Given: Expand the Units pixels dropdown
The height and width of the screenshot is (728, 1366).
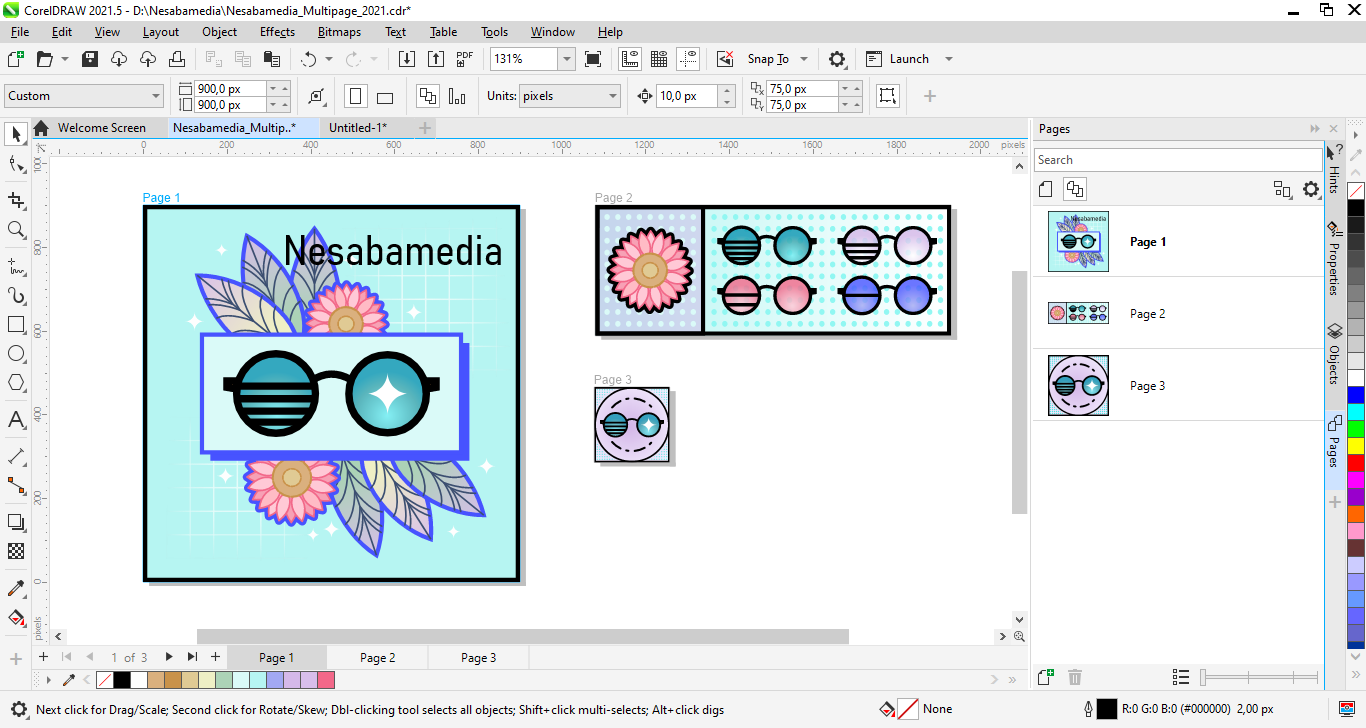Looking at the screenshot, I should (x=612, y=96).
